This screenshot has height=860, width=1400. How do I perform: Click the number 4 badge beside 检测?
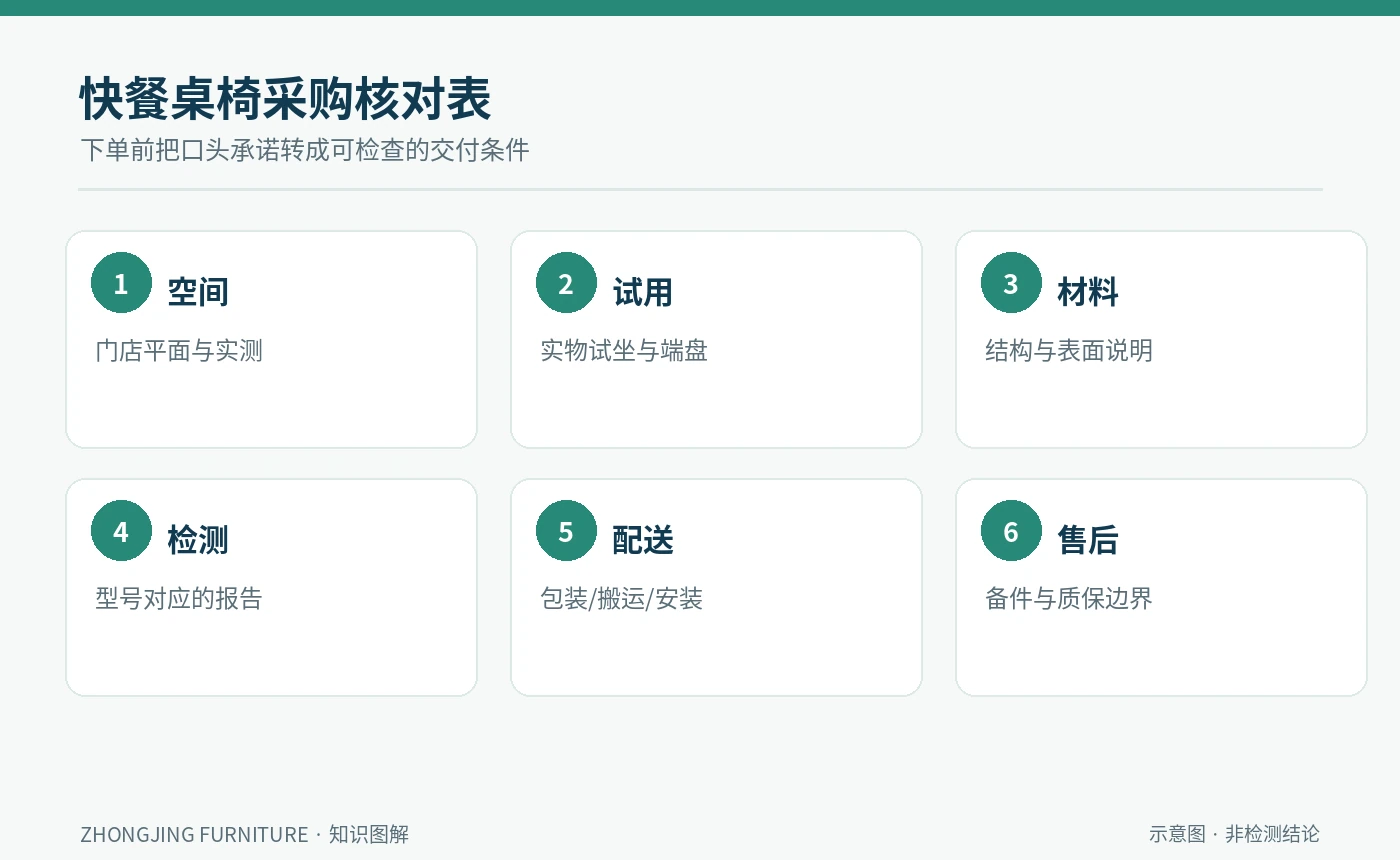(121, 531)
